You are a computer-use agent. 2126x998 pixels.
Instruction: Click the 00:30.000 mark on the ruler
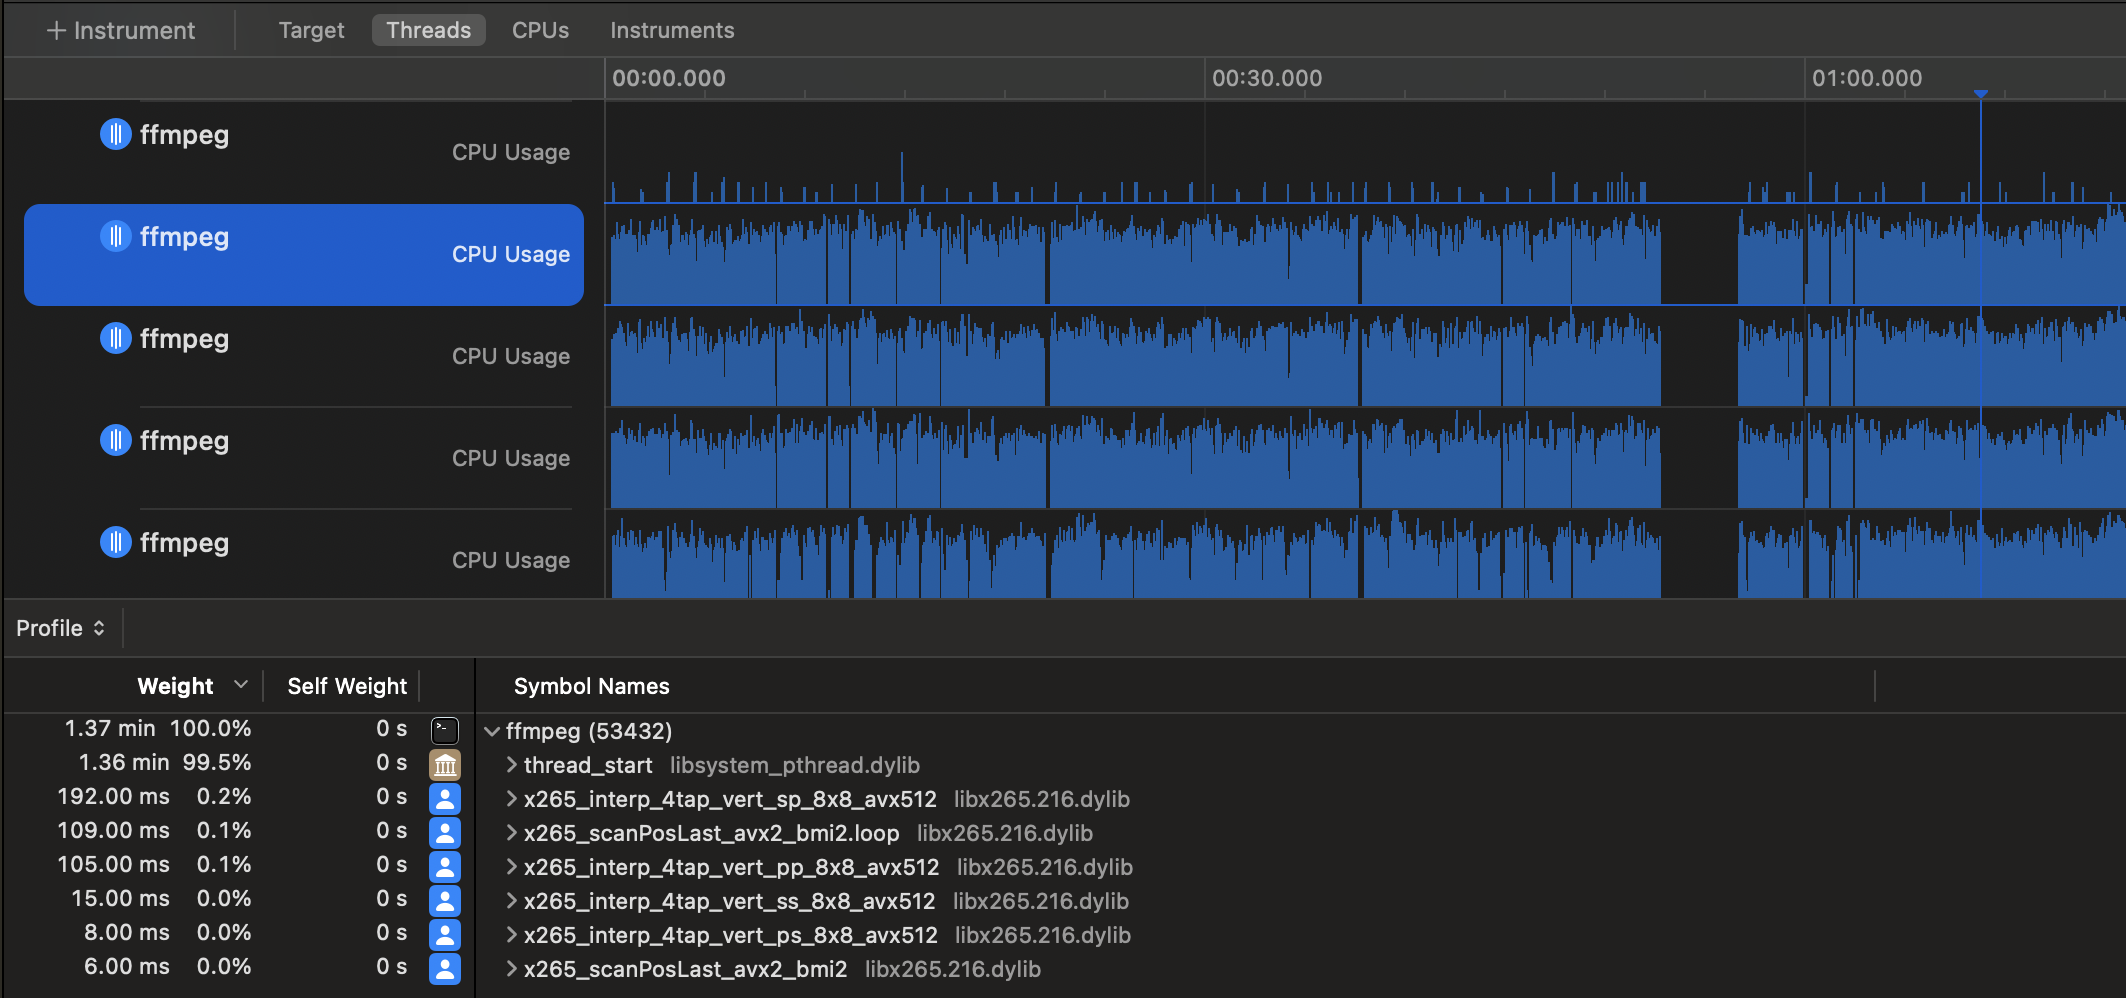1266,78
